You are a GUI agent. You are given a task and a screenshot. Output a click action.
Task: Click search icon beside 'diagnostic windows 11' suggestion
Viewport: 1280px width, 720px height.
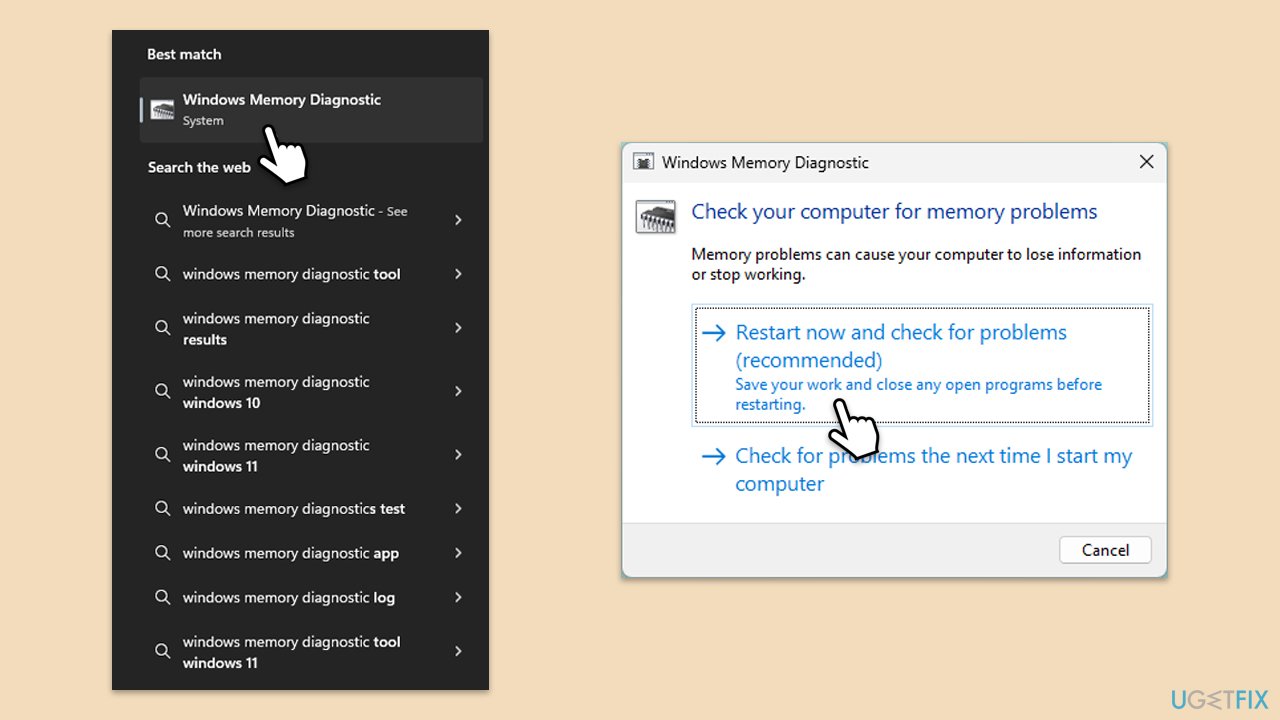tap(162, 454)
